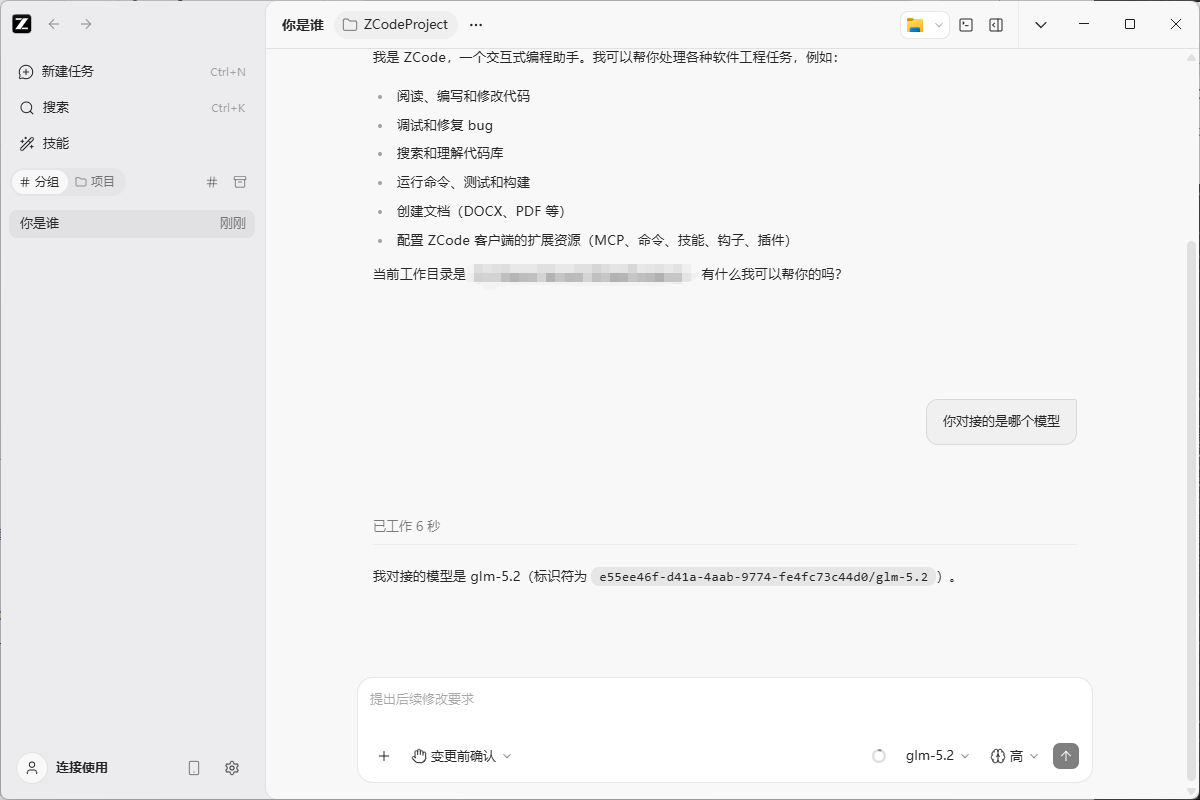
Task: Select the 你是谁 conversation in sidebar
Action: coord(132,224)
